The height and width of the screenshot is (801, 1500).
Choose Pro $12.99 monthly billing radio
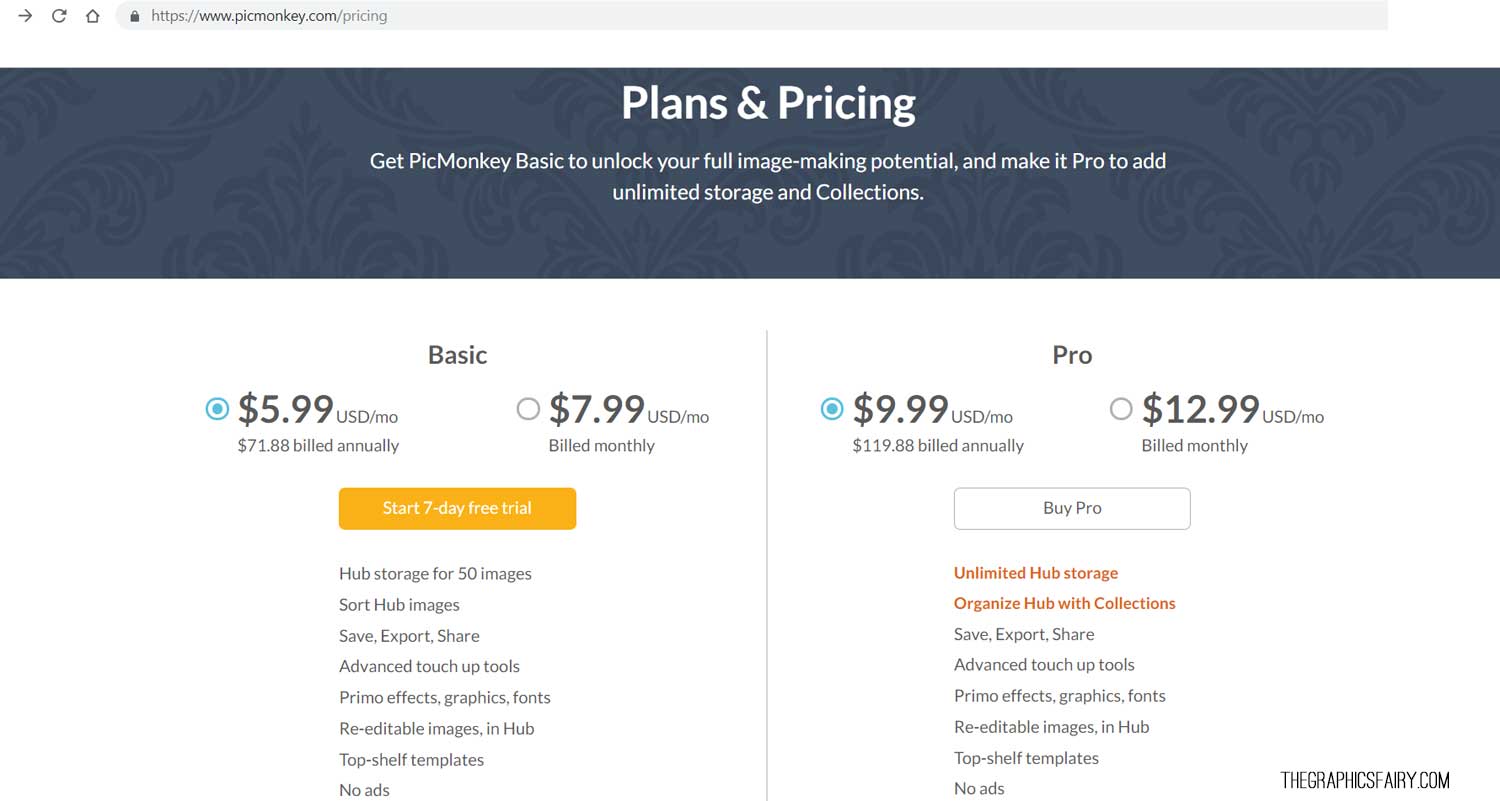[1121, 408]
